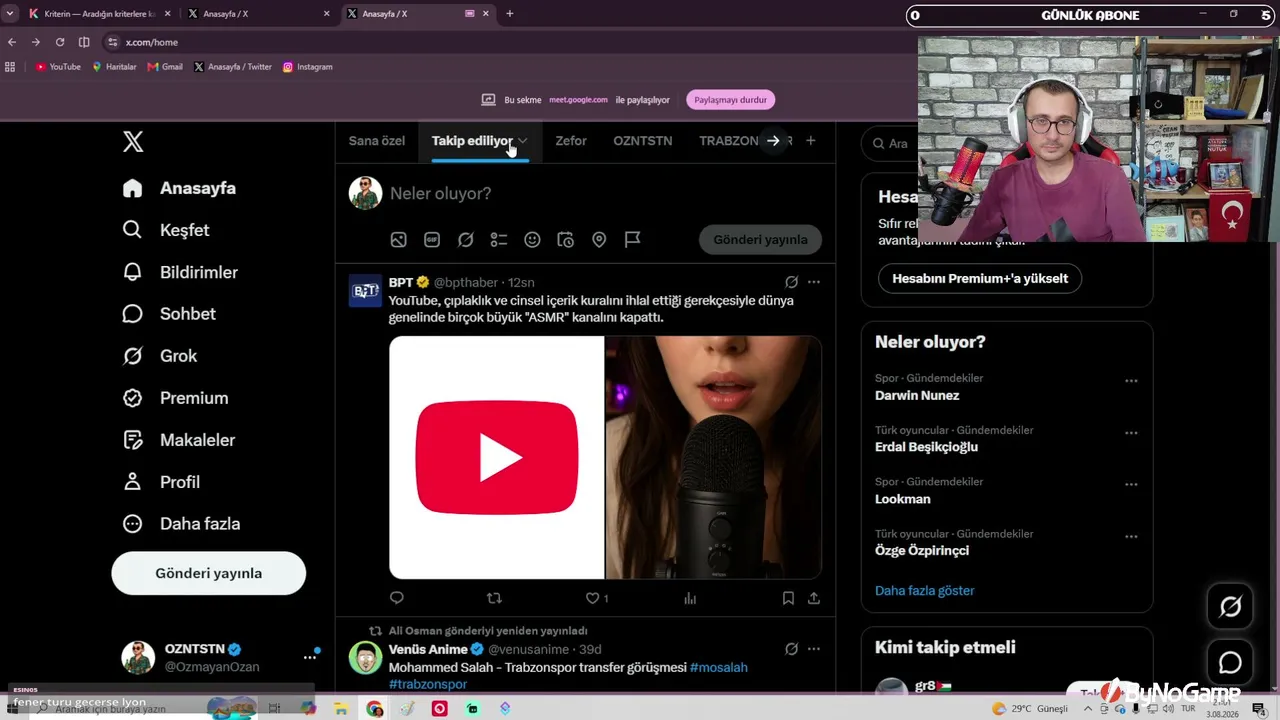This screenshot has width=1280, height=720.
Task: Reply to the BPT YouTube ASMR post
Action: [397, 598]
